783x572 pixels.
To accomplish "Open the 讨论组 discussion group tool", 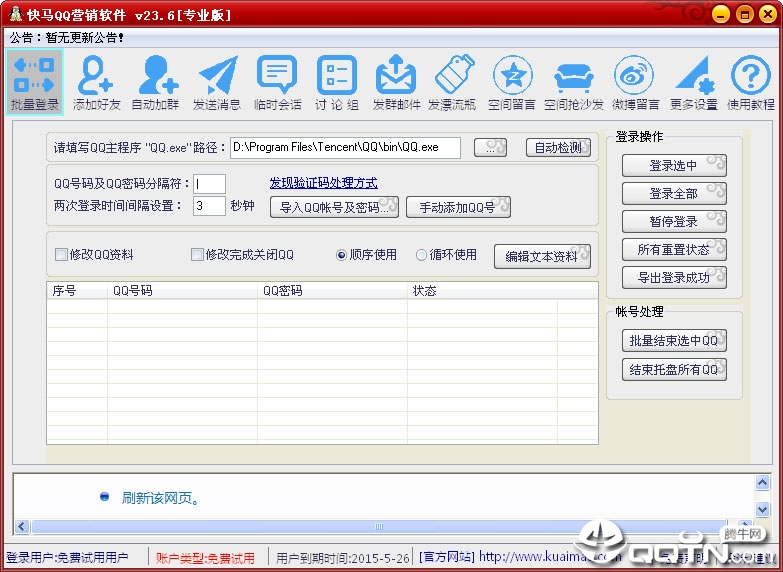I will (x=337, y=82).
